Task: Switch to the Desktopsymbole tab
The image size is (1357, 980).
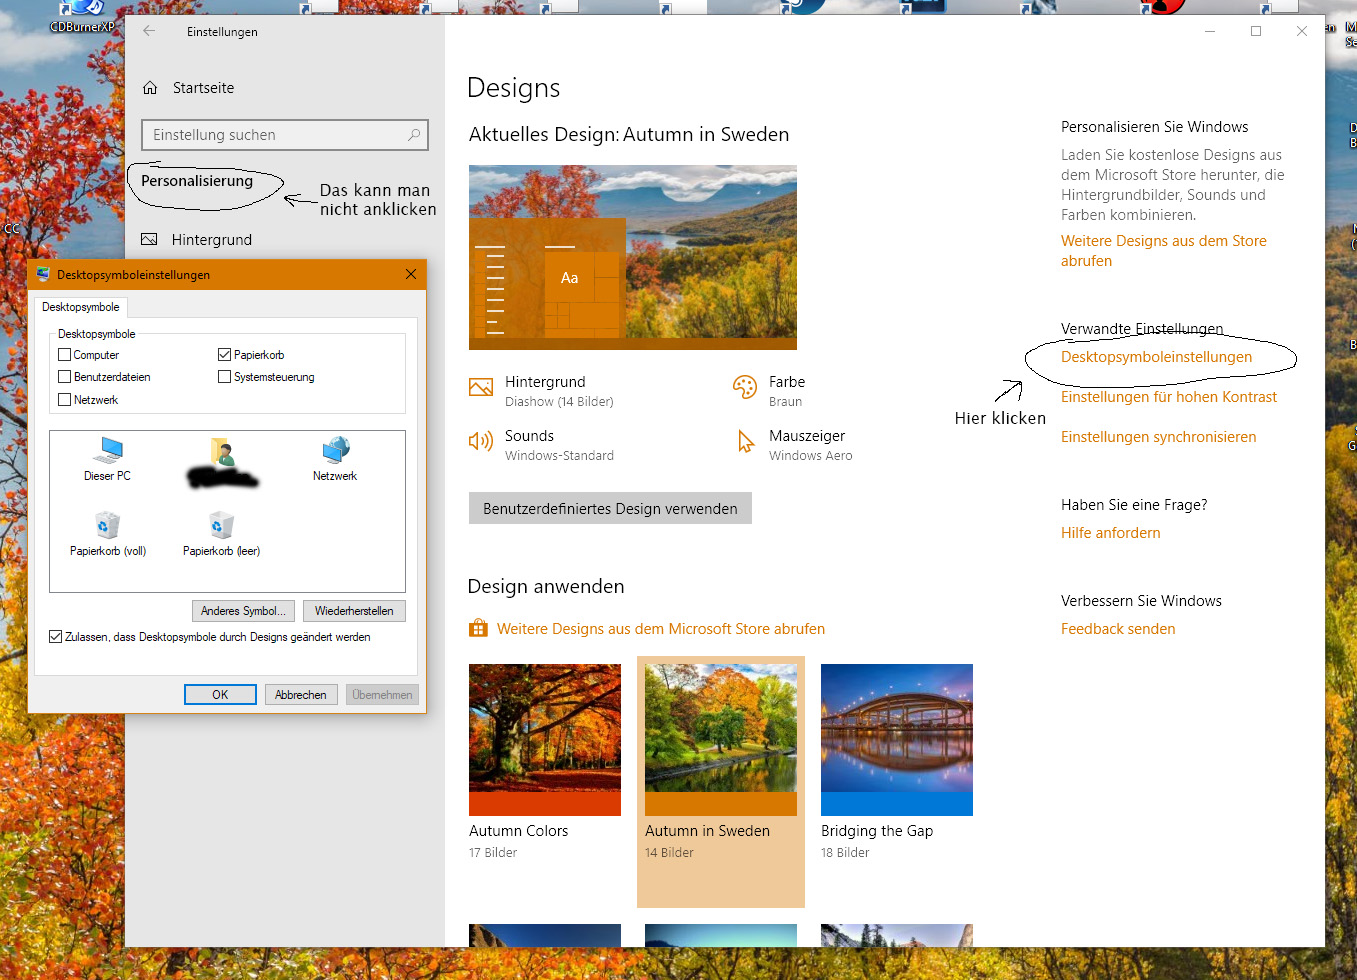Action: pos(81,307)
